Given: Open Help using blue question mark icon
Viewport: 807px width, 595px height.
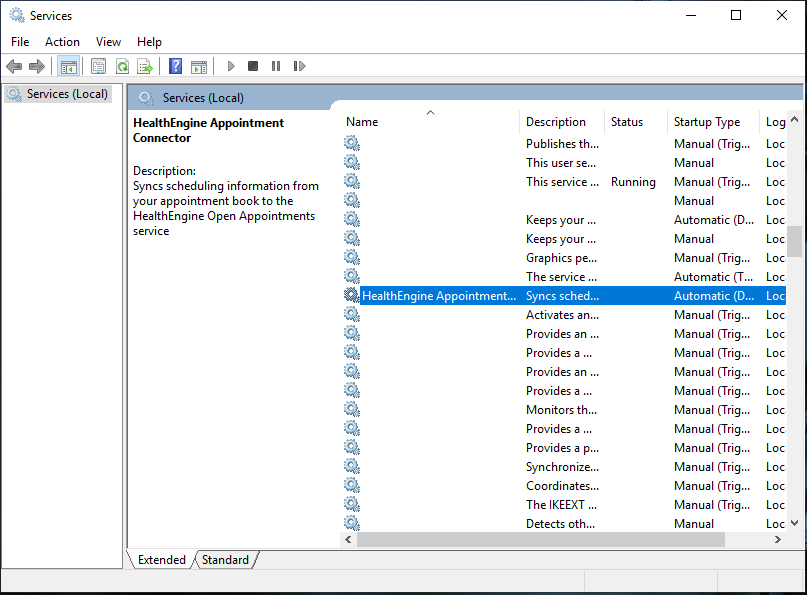Looking at the screenshot, I should [x=175, y=67].
